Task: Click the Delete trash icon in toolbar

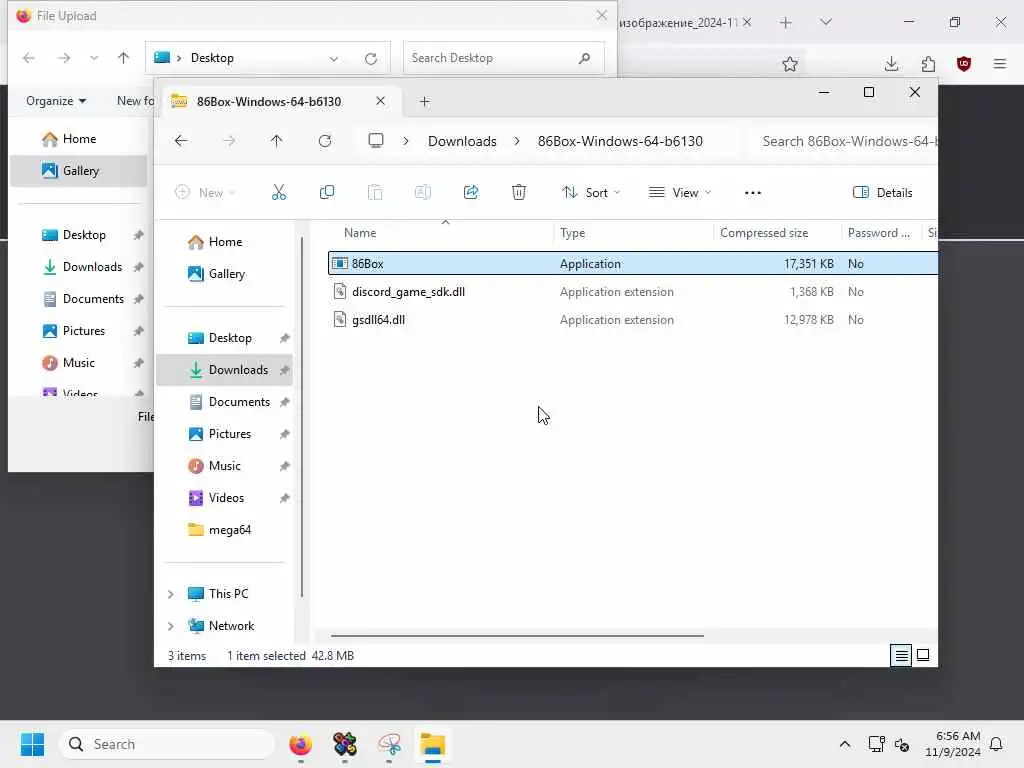Action: (519, 192)
